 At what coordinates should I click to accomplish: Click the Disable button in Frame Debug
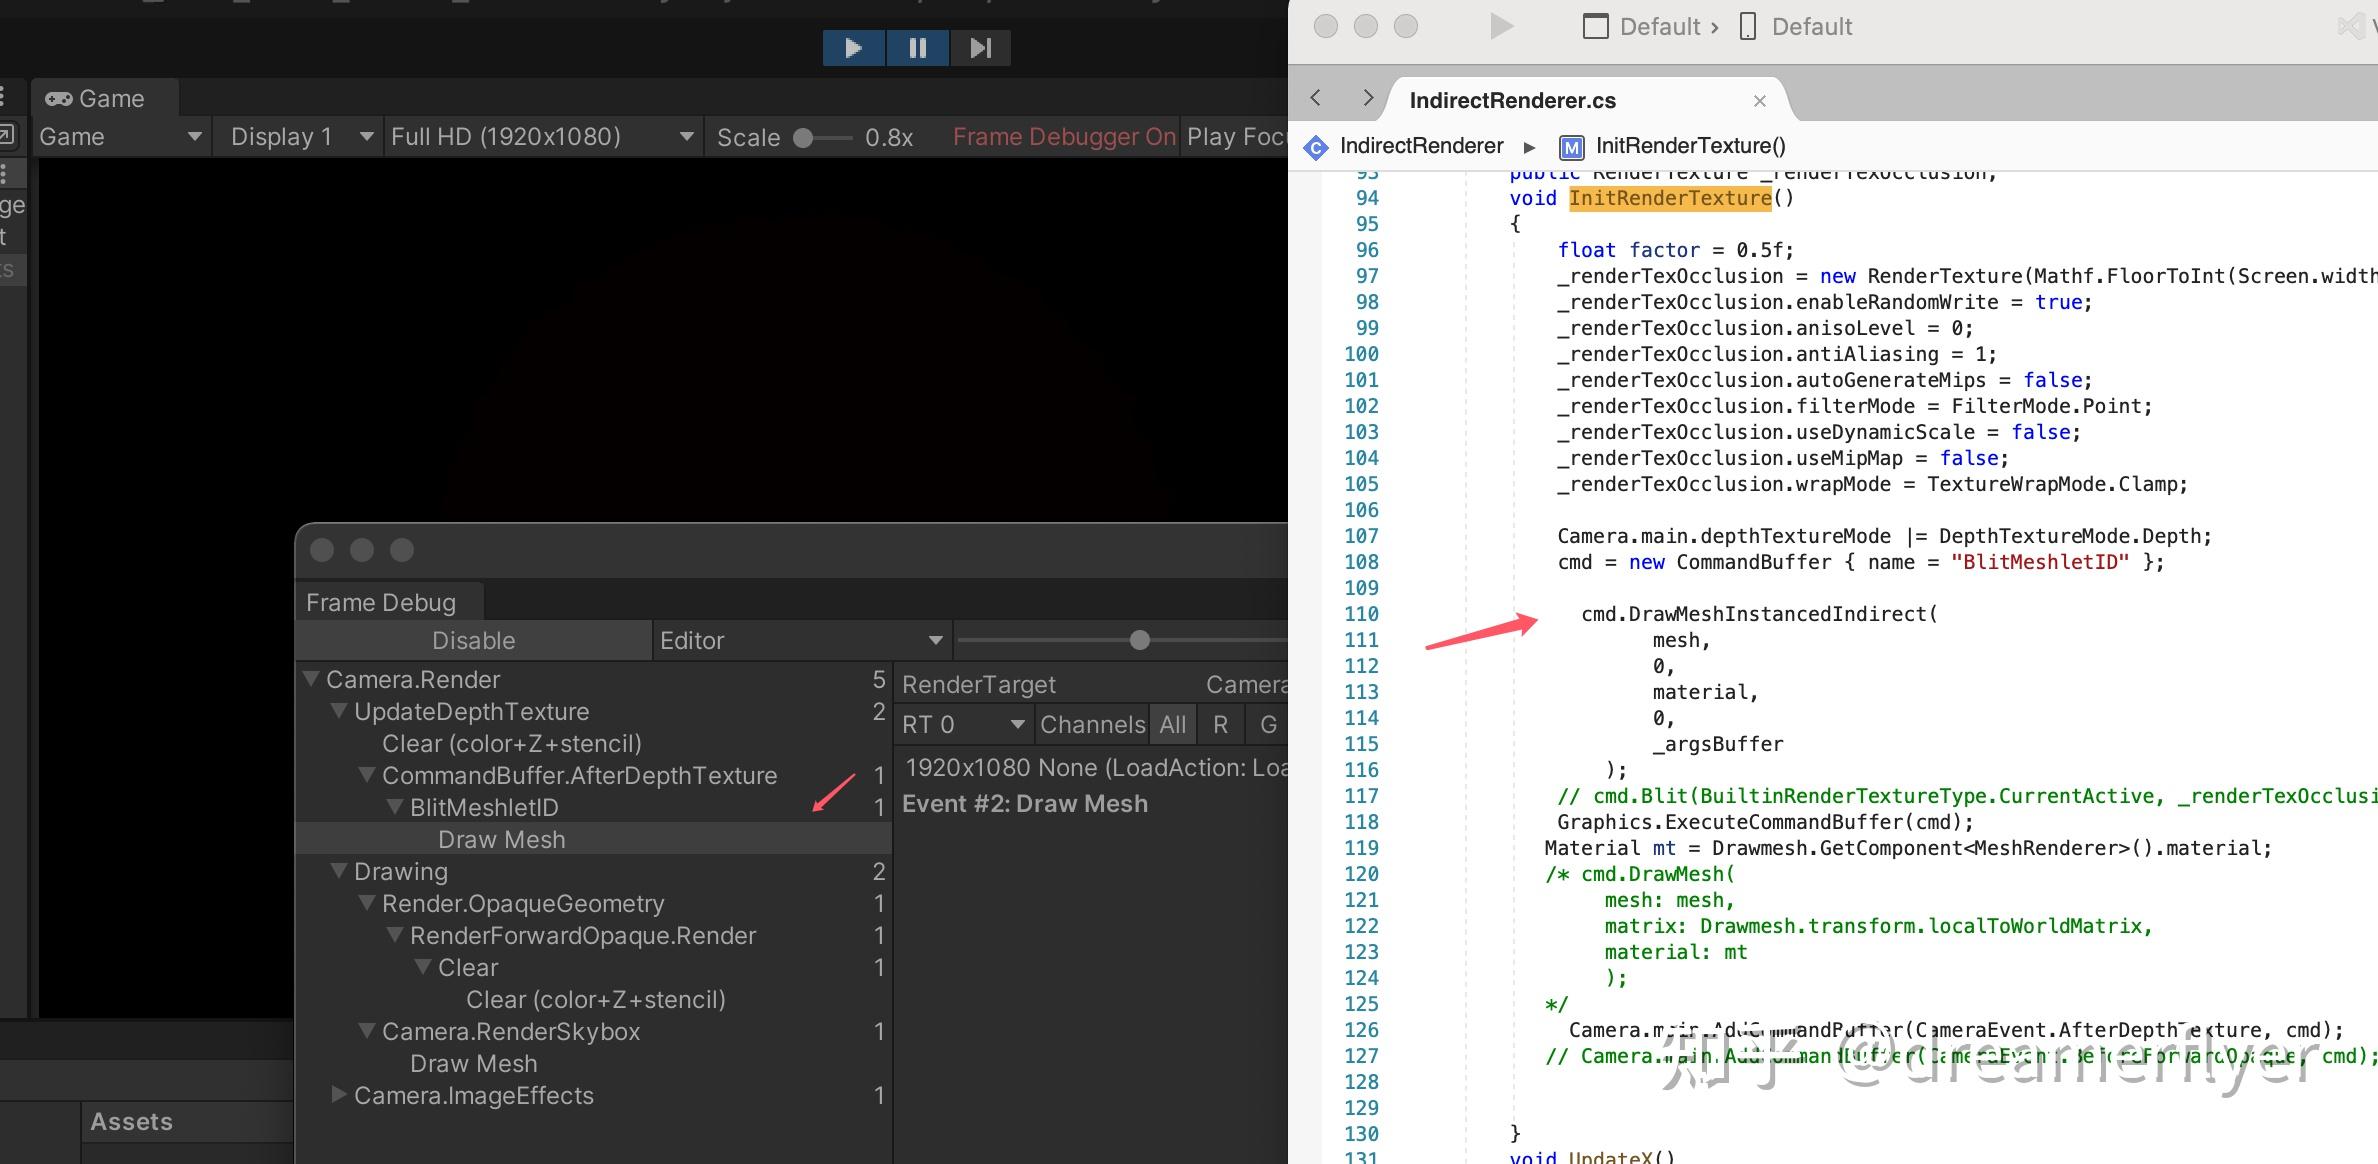(474, 640)
